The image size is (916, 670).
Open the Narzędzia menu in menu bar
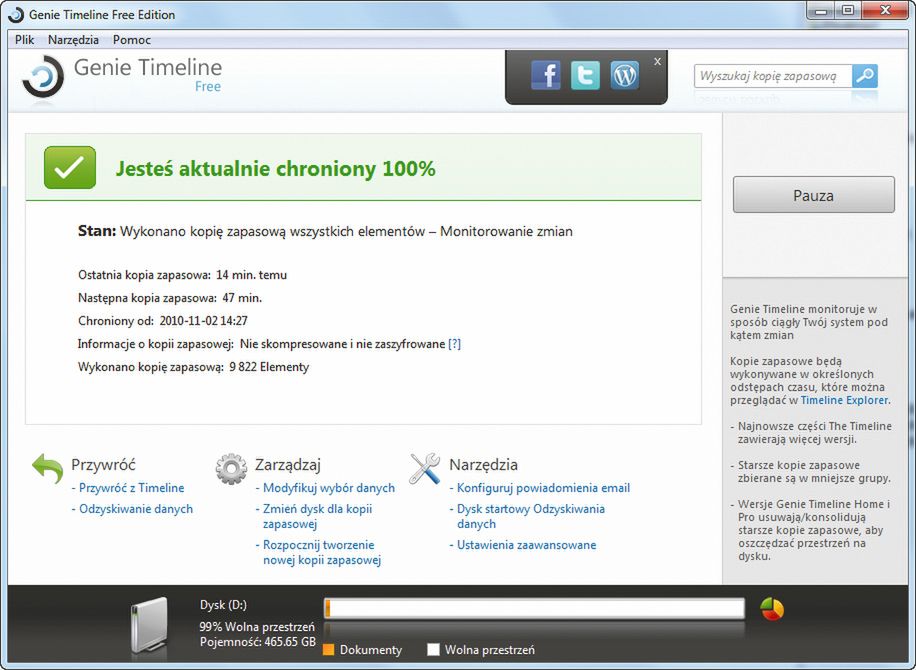click(73, 40)
